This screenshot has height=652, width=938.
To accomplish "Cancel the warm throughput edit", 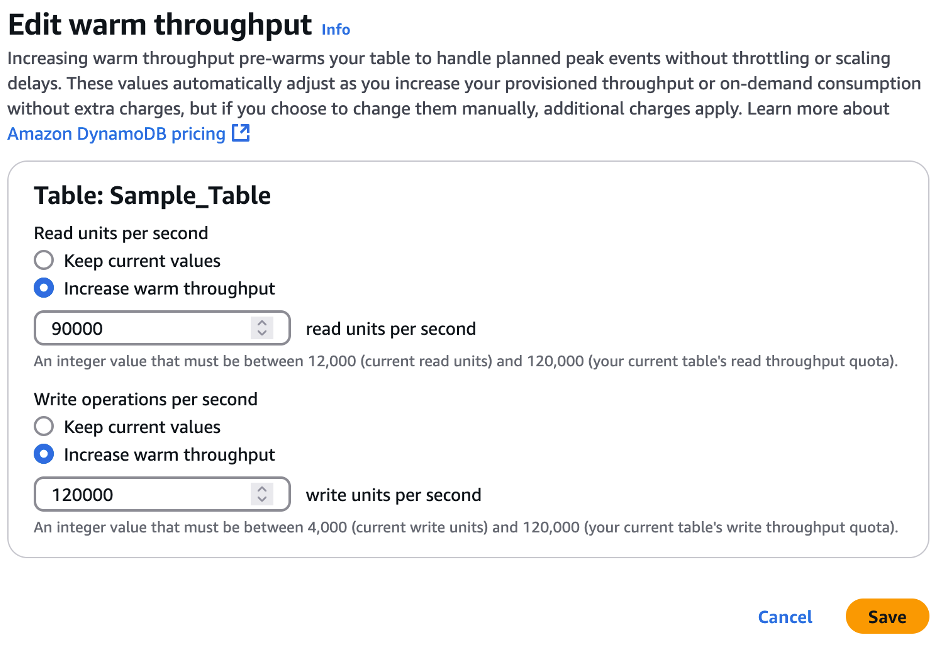I will click(784, 617).
